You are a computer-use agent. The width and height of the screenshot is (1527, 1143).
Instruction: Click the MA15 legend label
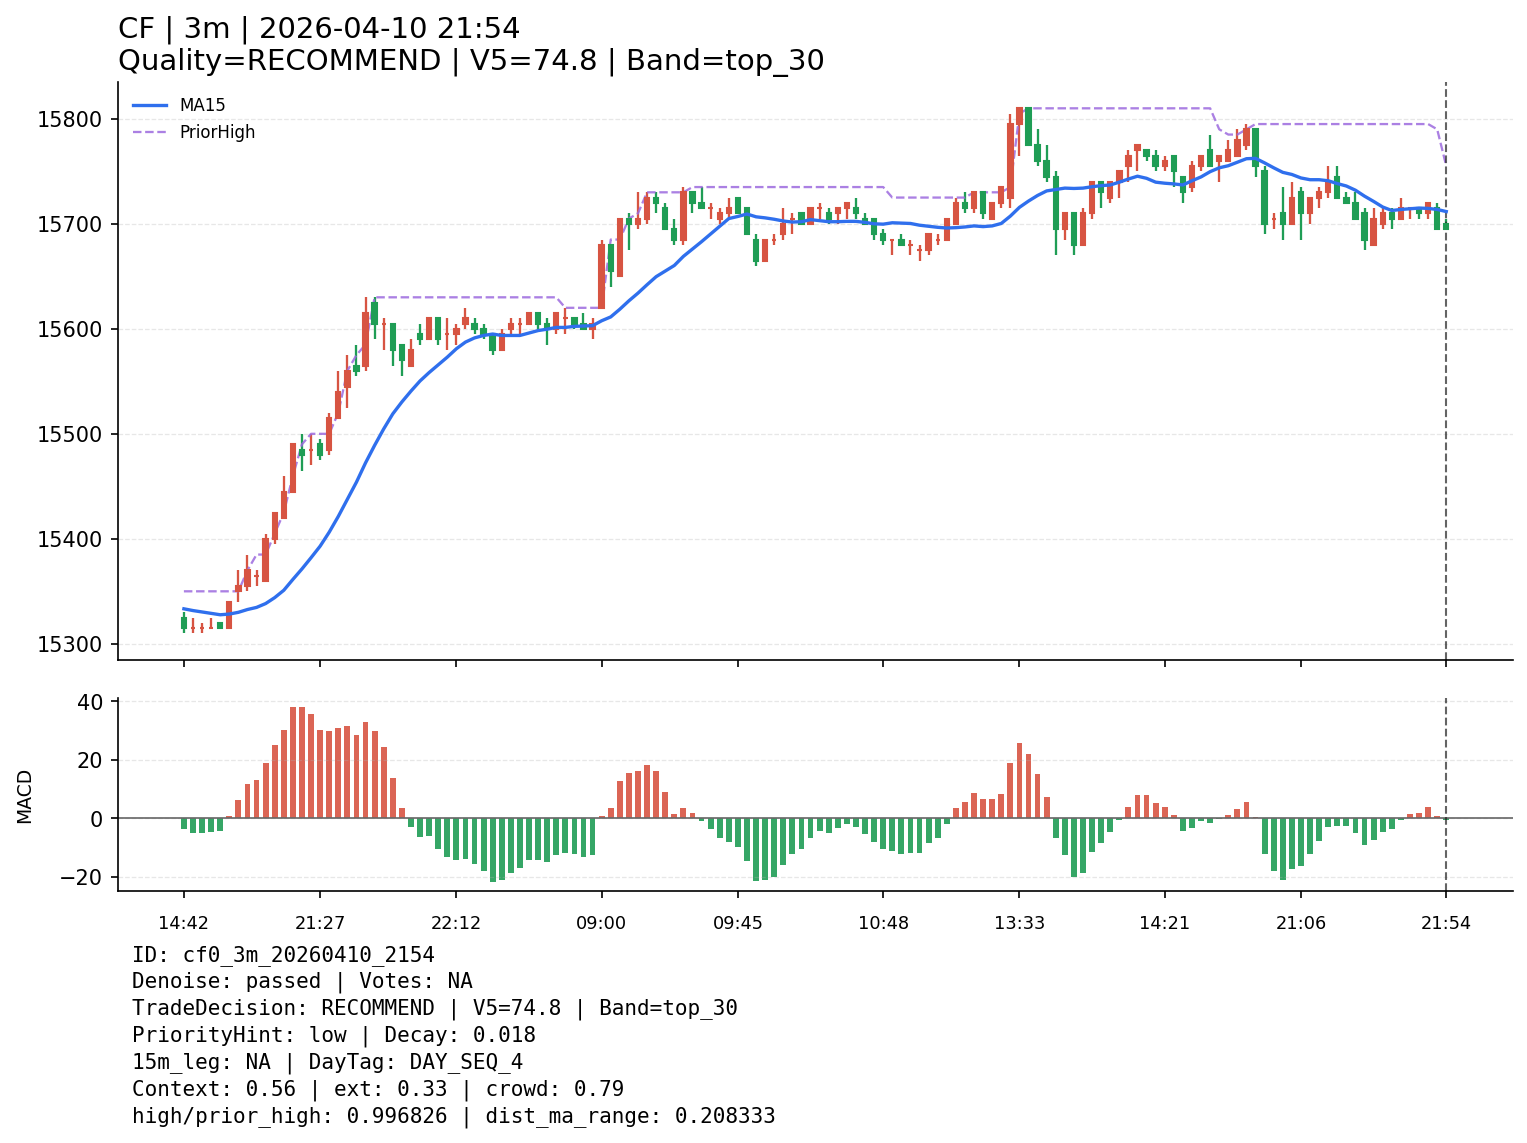pyautogui.click(x=202, y=105)
